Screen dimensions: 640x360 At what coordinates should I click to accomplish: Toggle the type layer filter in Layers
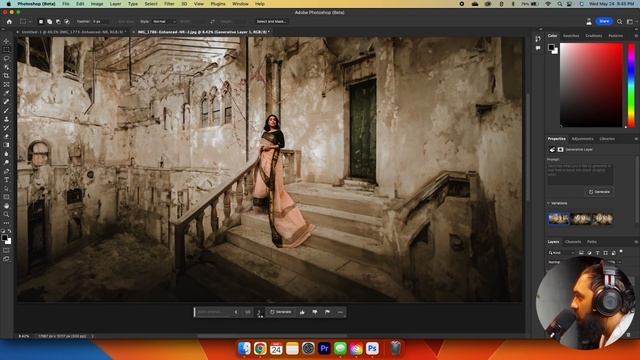click(x=598, y=253)
